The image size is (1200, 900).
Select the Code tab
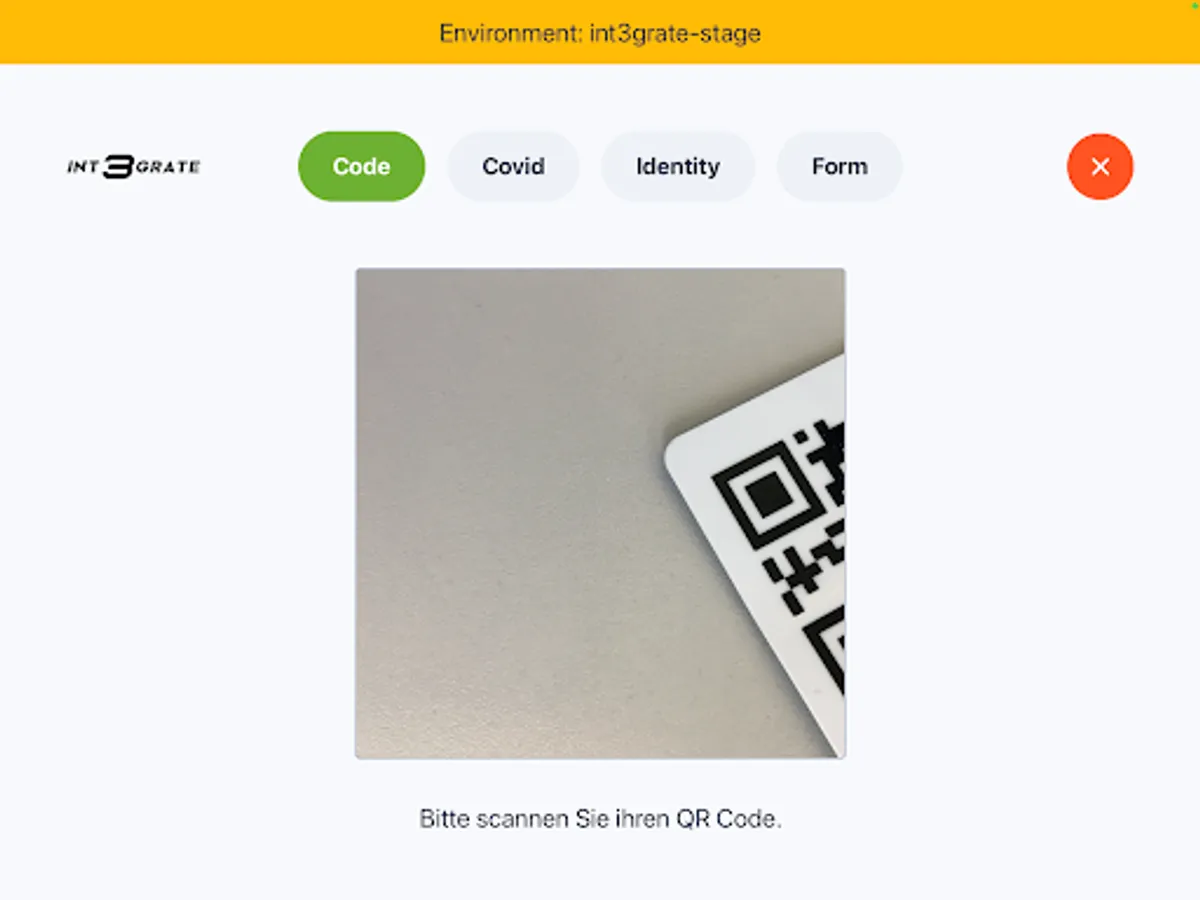tap(361, 166)
